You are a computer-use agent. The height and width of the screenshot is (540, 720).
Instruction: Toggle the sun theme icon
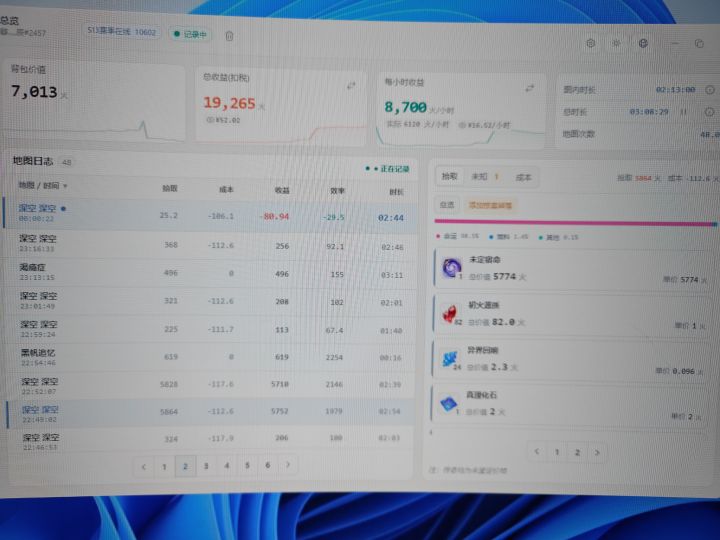[x=616, y=43]
